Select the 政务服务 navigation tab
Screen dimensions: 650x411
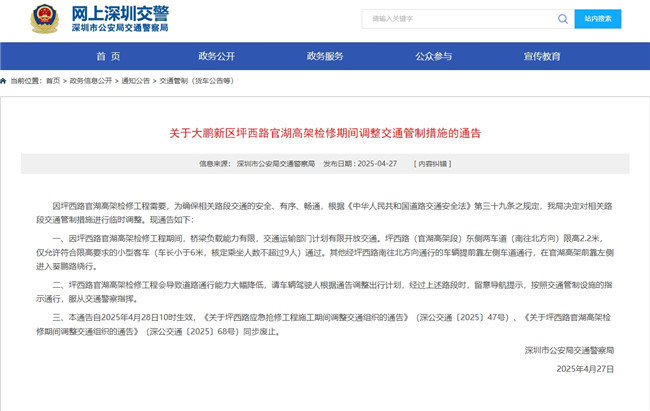(325, 56)
